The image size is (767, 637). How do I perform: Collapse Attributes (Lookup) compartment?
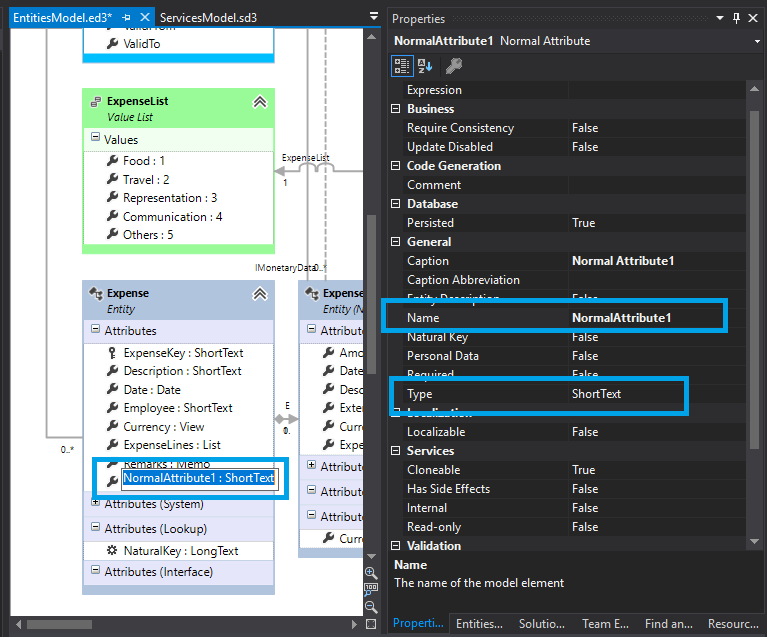[96, 527]
